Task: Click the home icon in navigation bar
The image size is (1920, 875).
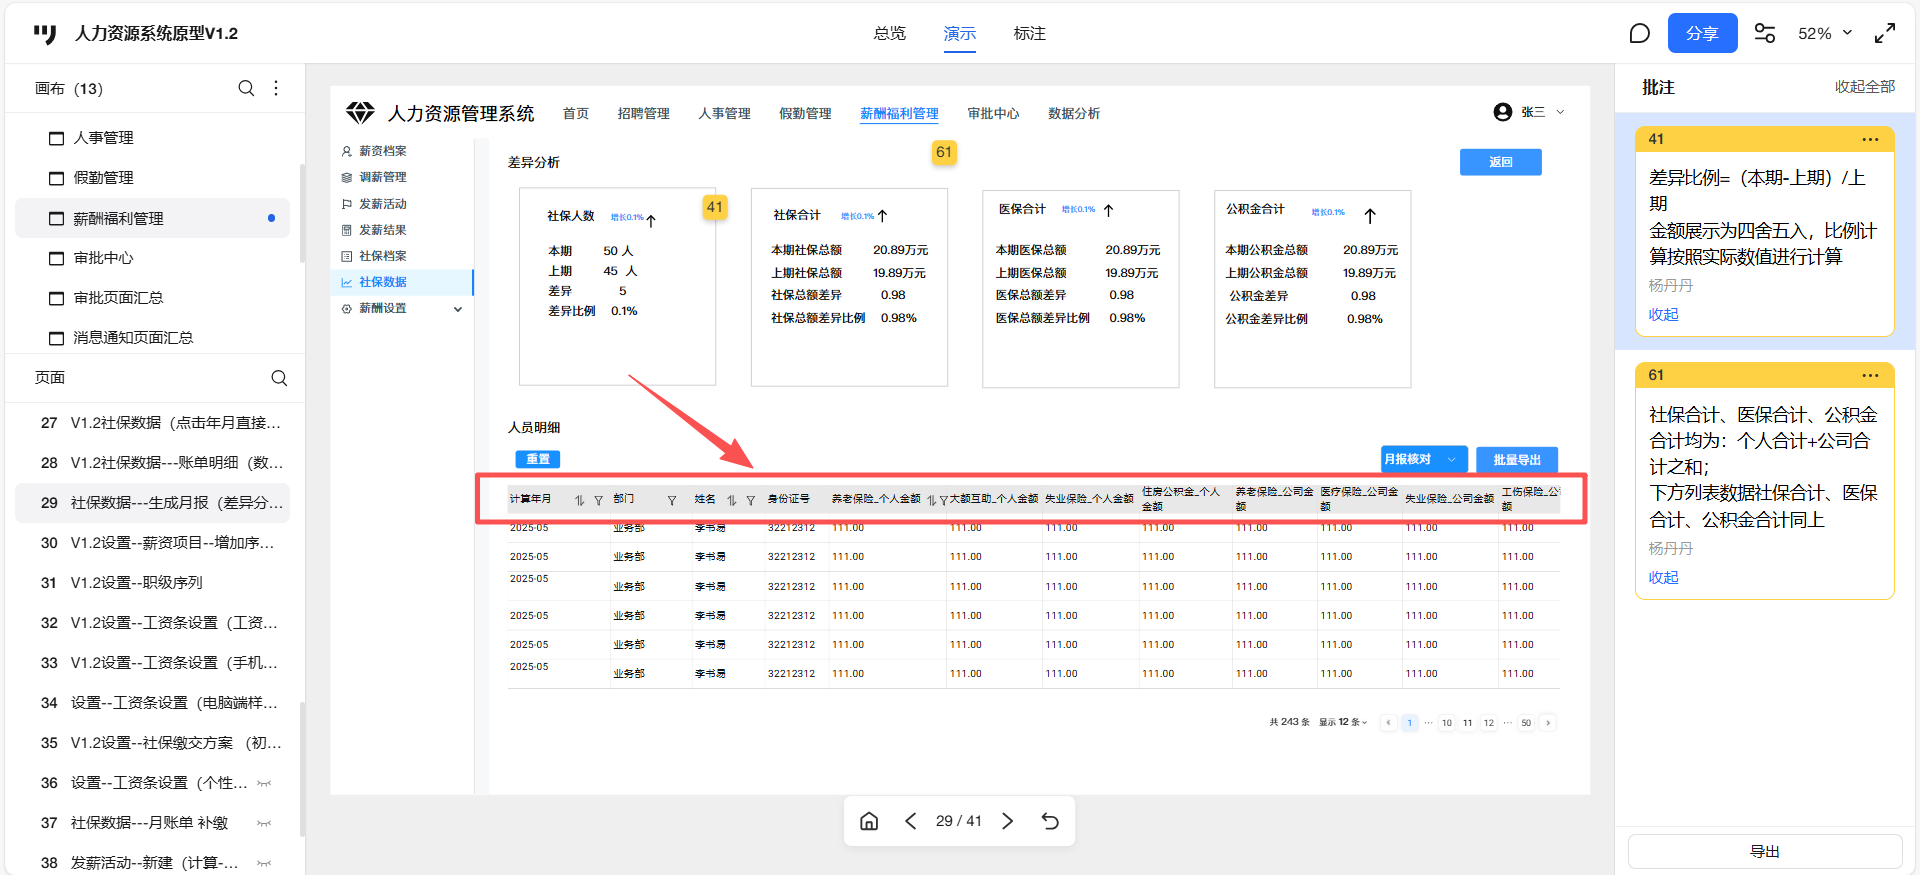Action: pyautogui.click(x=869, y=821)
